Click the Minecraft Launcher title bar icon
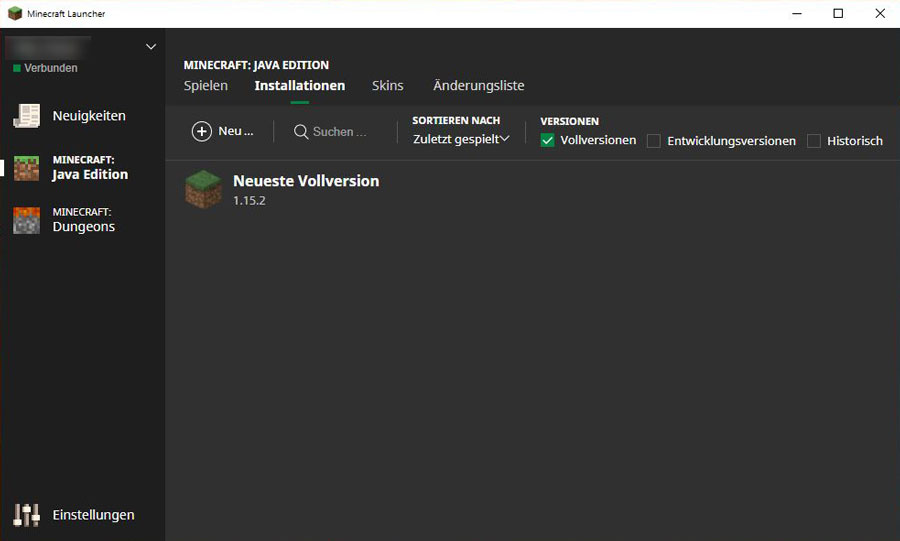The image size is (900, 541). [14, 14]
